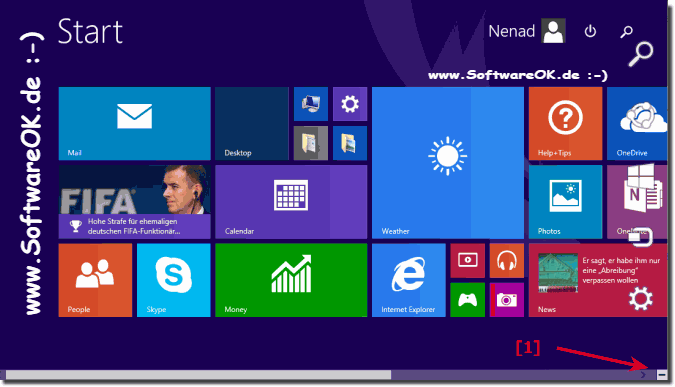Open the Weather tile
The height and width of the screenshot is (387, 675).
[448, 163]
